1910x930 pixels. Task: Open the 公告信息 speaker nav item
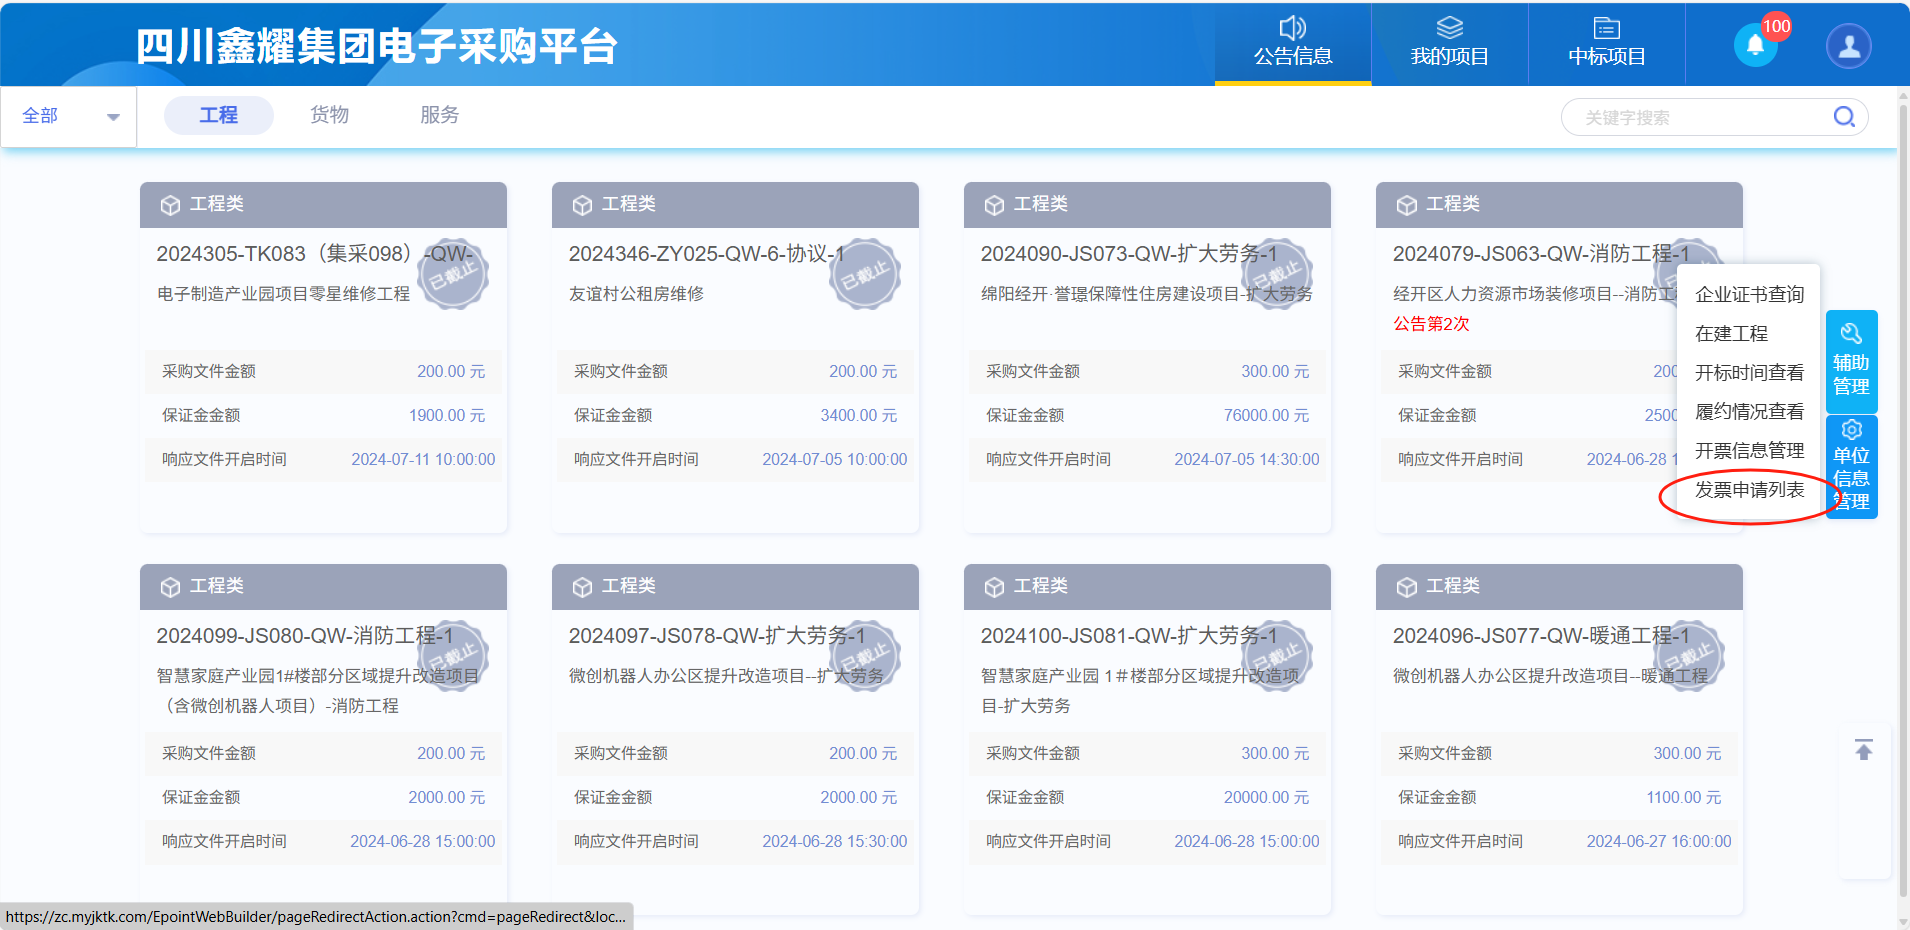[1292, 43]
